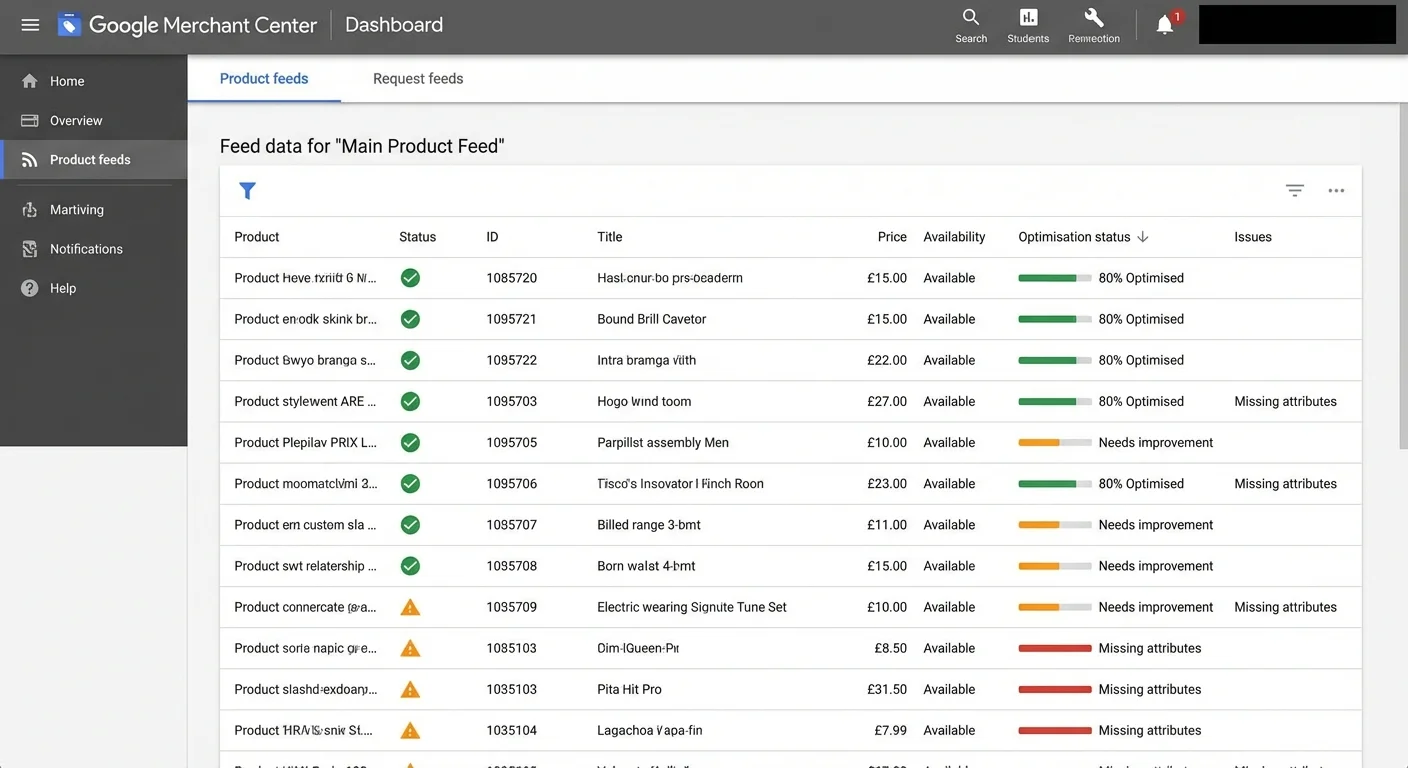
Task: Click 'Lagachoa Vapa-fin' title cell
Action: coord(650,730)
